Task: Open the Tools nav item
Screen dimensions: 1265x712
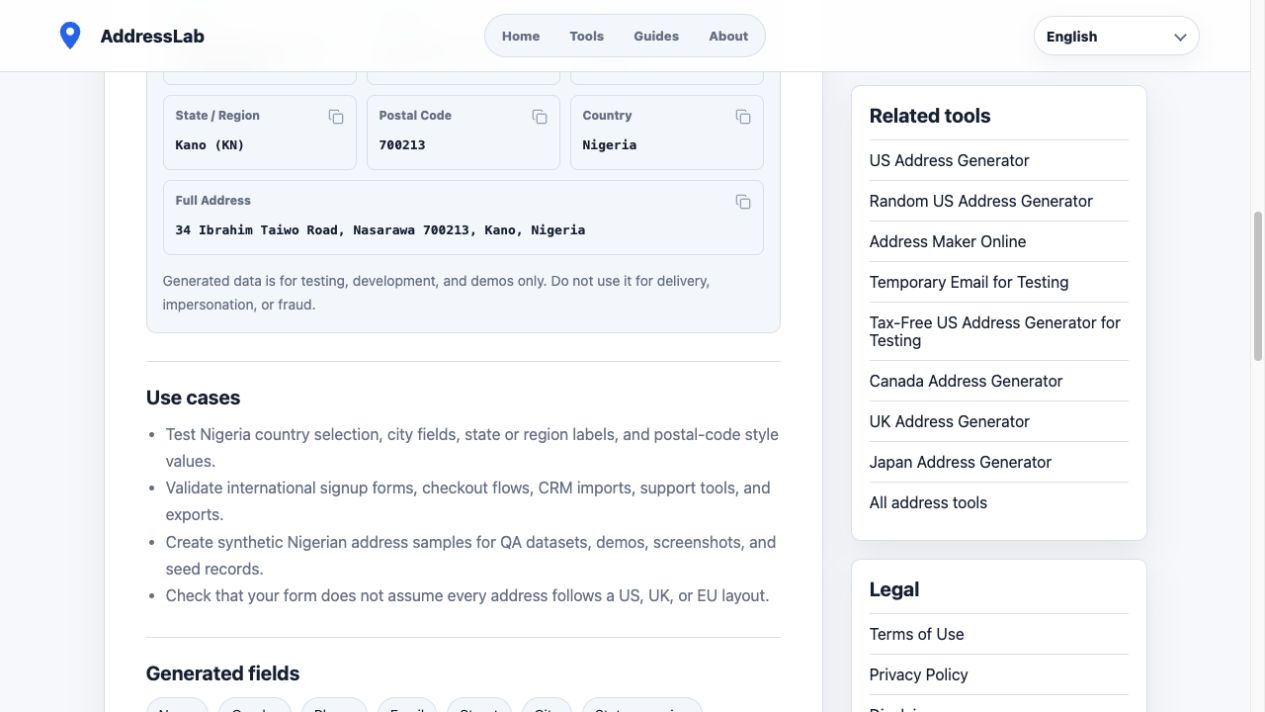Action: tap(587, 36)
